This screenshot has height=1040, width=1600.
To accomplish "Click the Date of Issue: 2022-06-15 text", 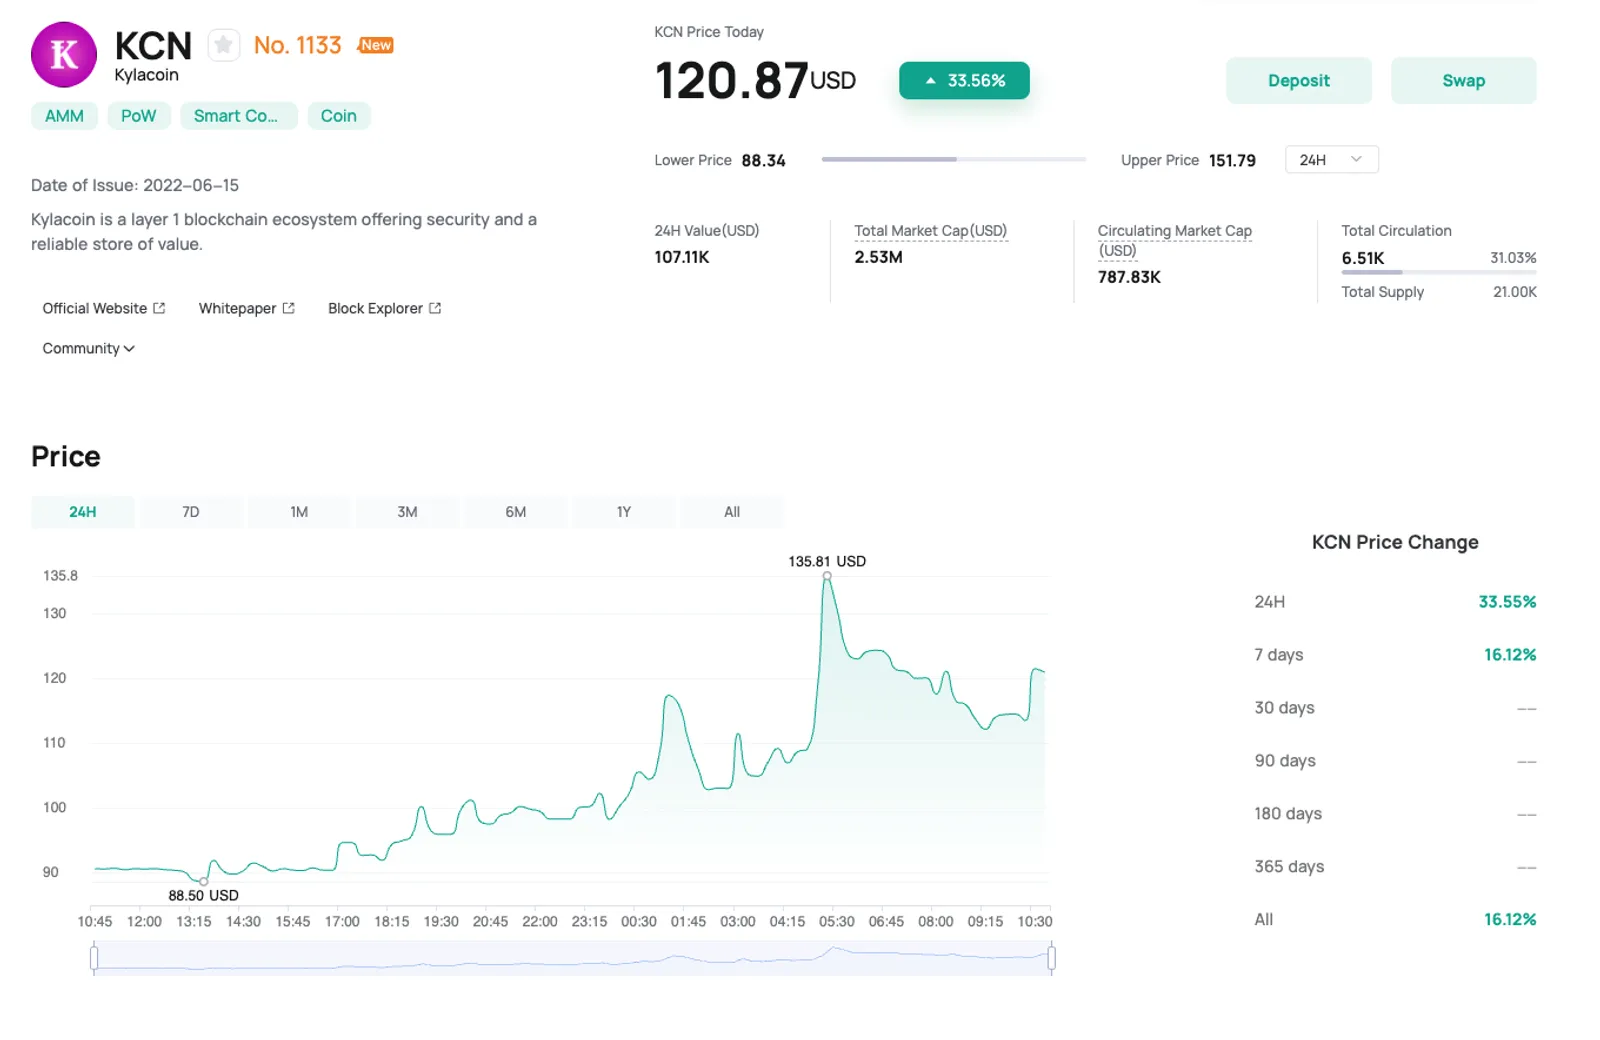I will point(135,185).
